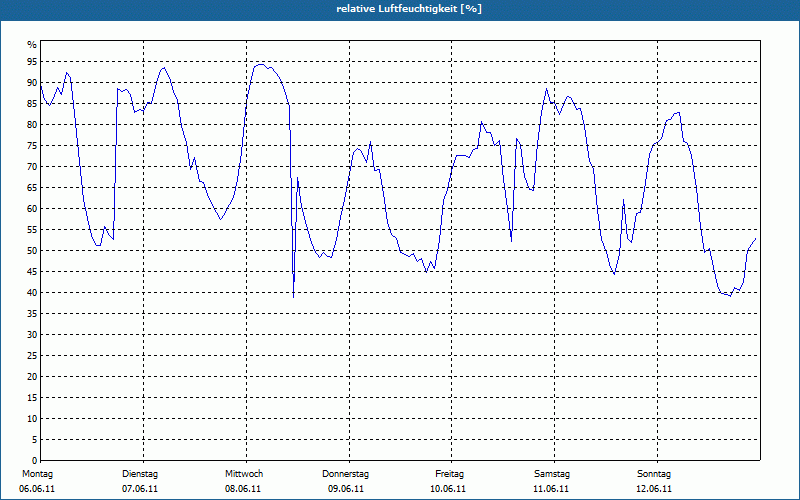Click the y-axis value 75
This screenshot has height=500, width=800.
[x=32, y=145]
